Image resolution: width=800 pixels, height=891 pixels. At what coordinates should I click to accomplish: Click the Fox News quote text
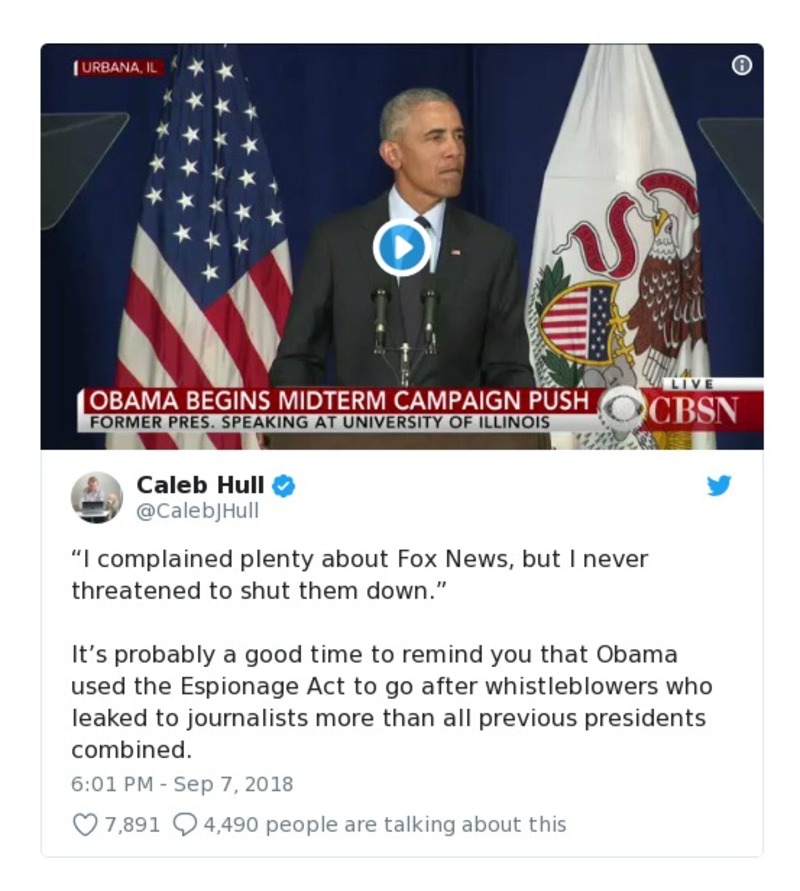point(359,574)
